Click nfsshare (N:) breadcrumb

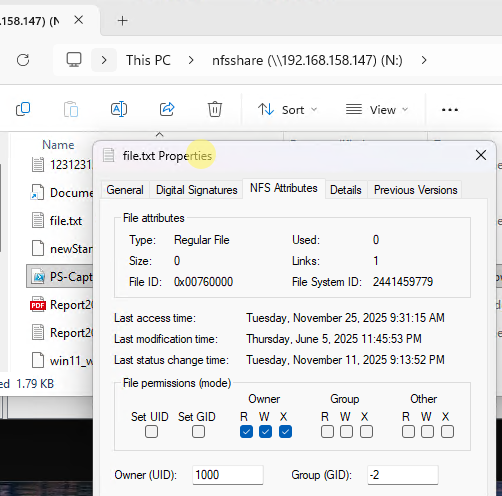coord(307,60)
